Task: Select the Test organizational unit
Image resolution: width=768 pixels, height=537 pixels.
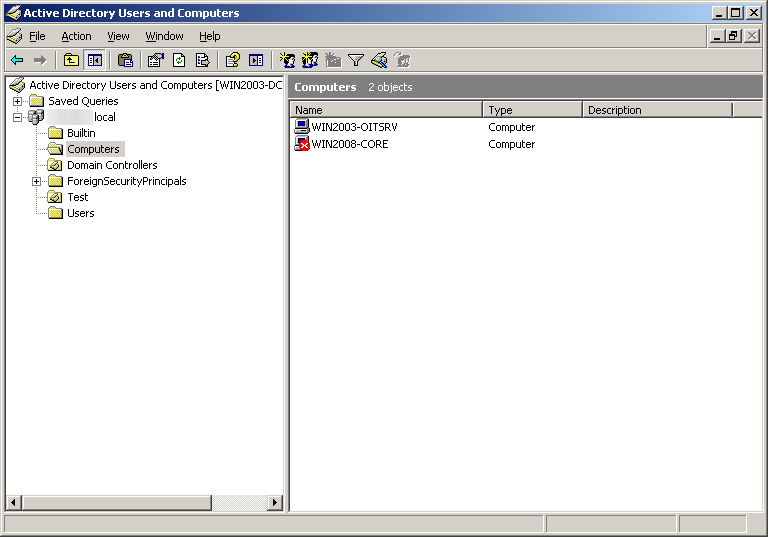Action: (x=78, y=197)
